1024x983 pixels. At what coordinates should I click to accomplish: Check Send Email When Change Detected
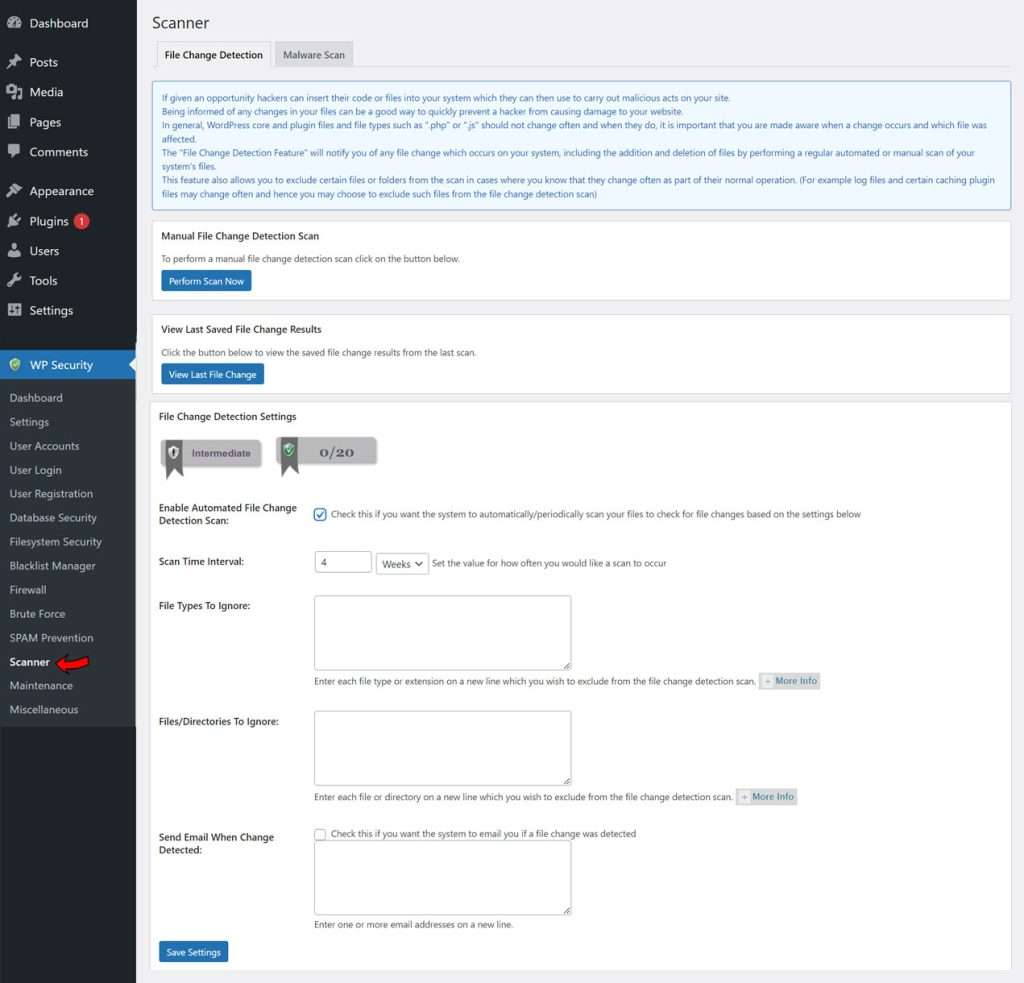pos(320,834)
